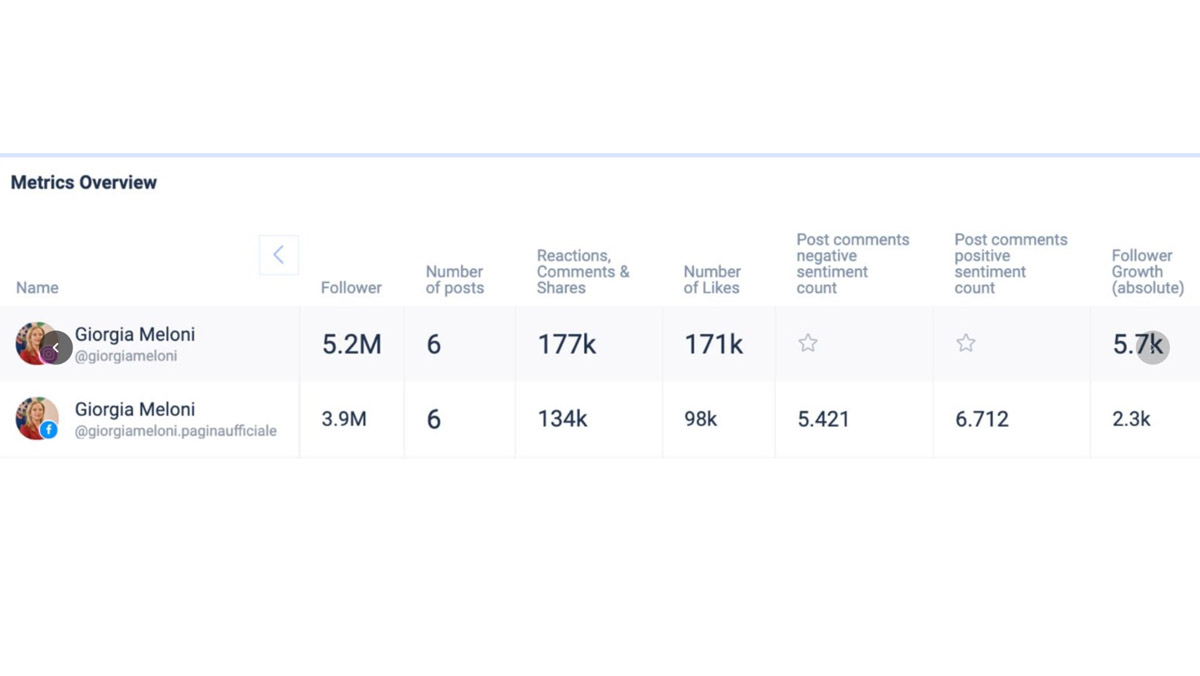Select the 5.7k follower growth value
Screen dimensions: 1200x676
click(1137, 345)
